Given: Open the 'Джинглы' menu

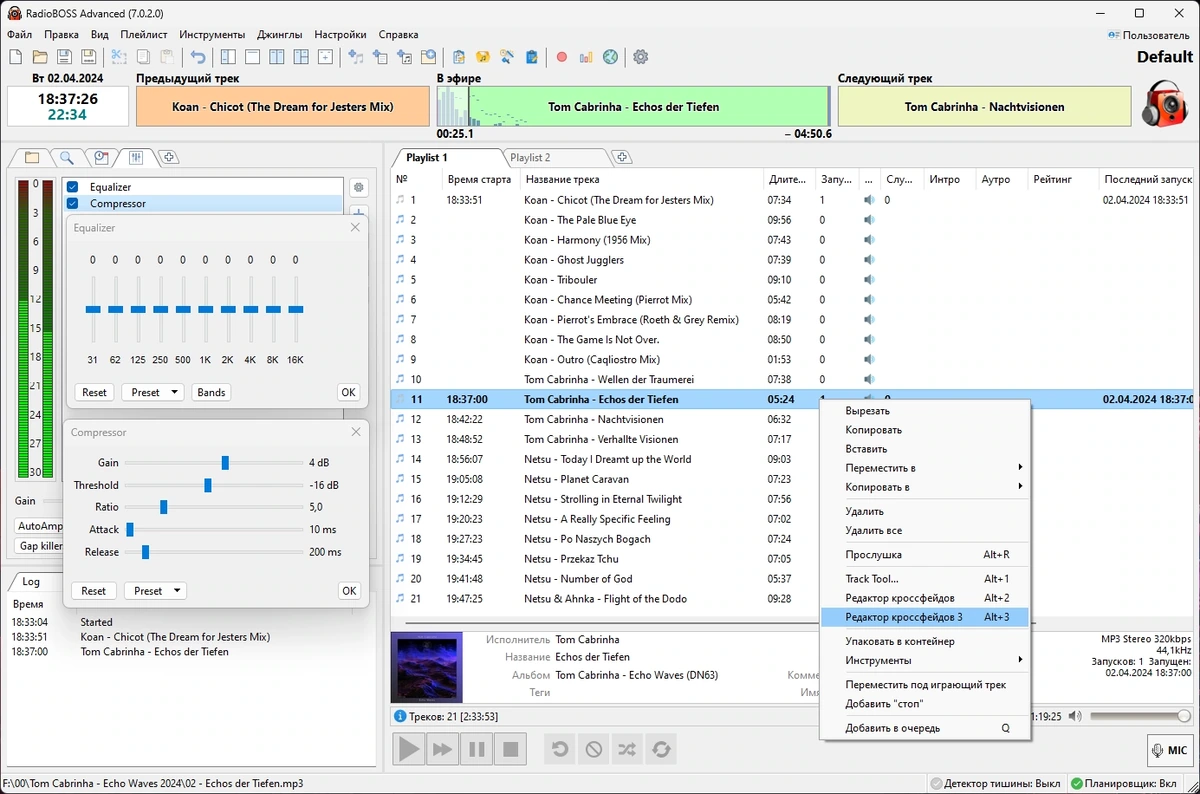Looking at the screenshot, I should click(x=279, y=35).
